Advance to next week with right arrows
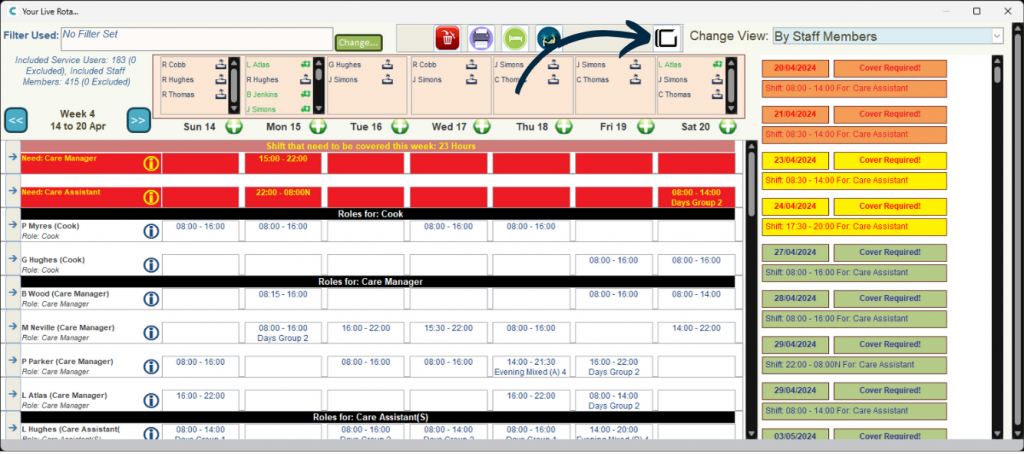Viewport: 1024px width, 454px height. click(x=138, y=121)
